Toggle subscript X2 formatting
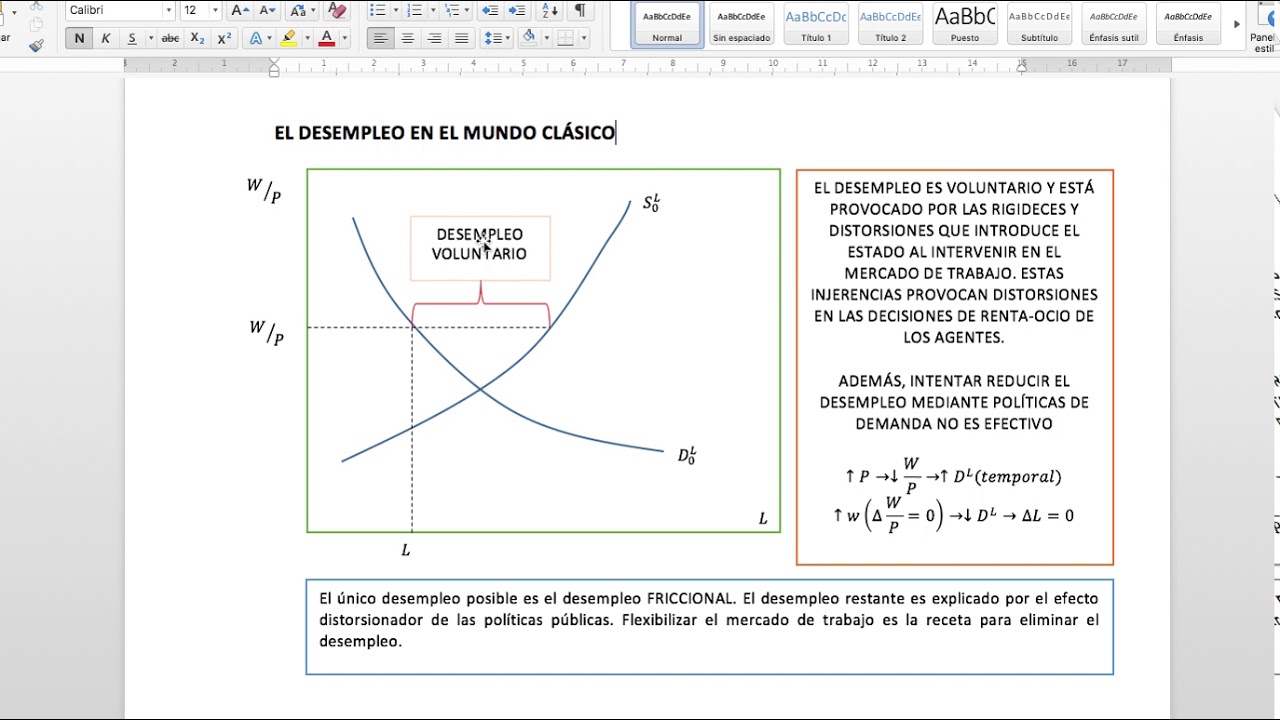 (x=197, y=38)
